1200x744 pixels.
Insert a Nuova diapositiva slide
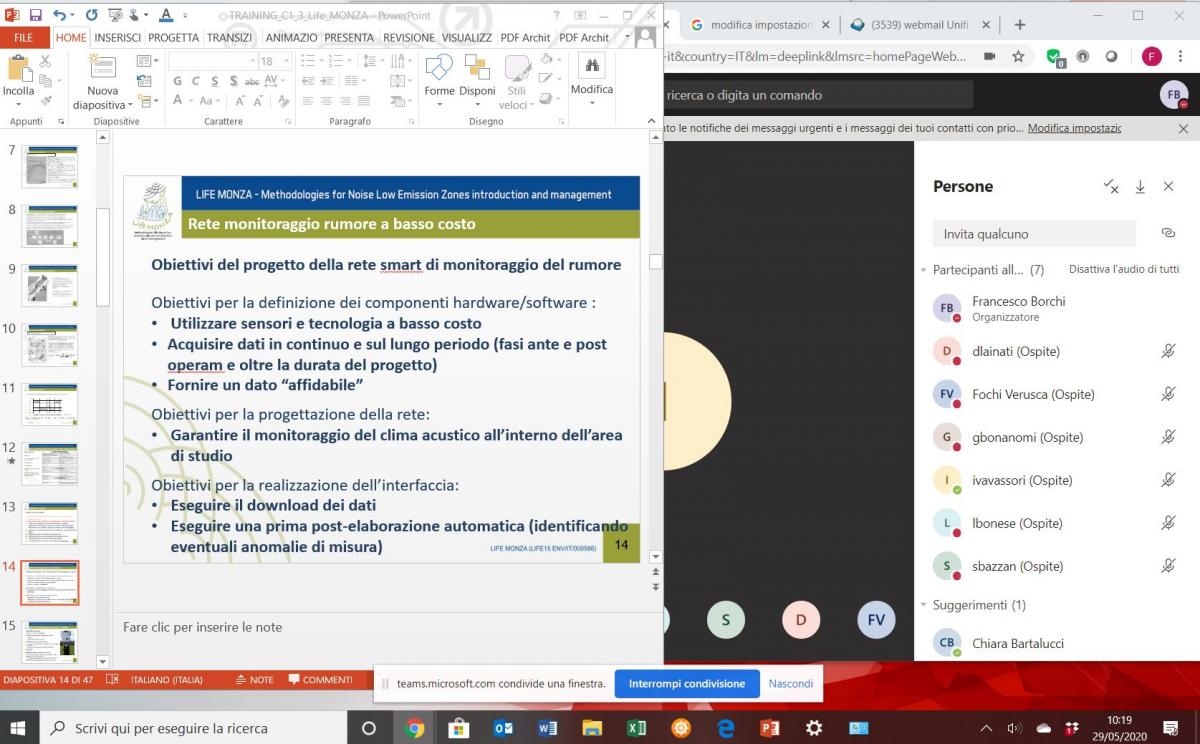coord(103,82)
